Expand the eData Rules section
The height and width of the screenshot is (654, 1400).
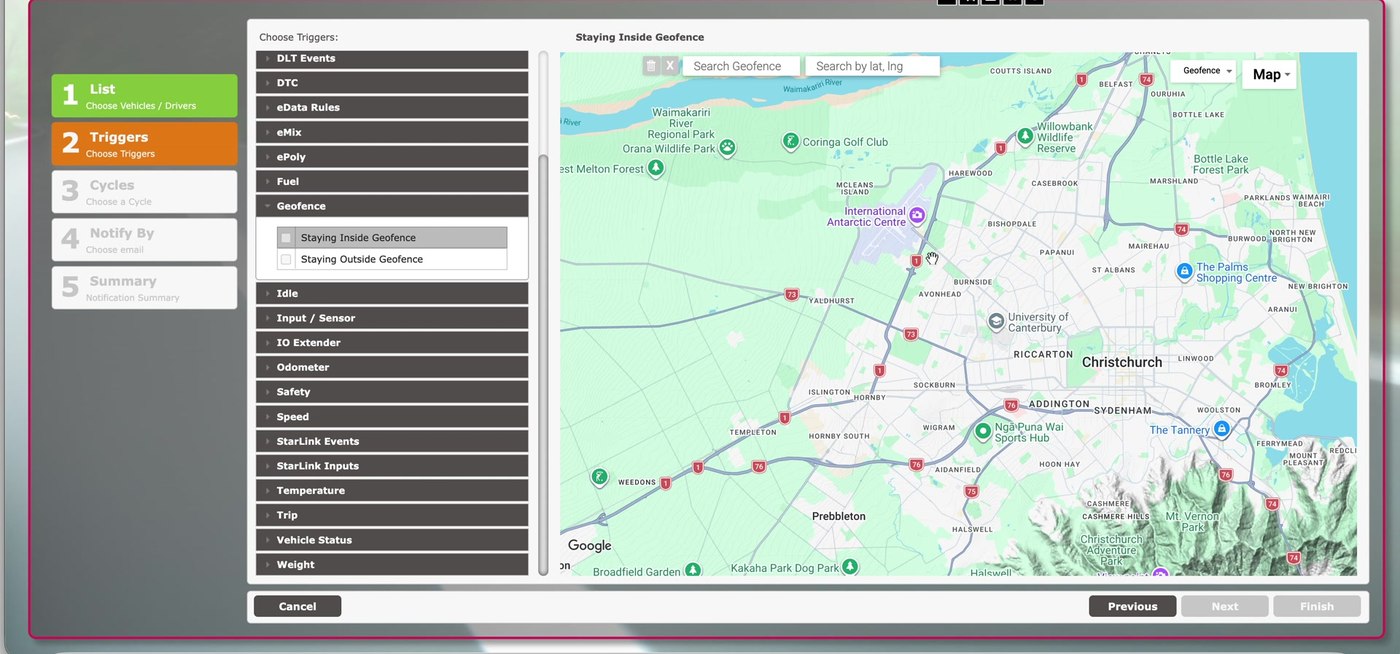tap(392, 107)
